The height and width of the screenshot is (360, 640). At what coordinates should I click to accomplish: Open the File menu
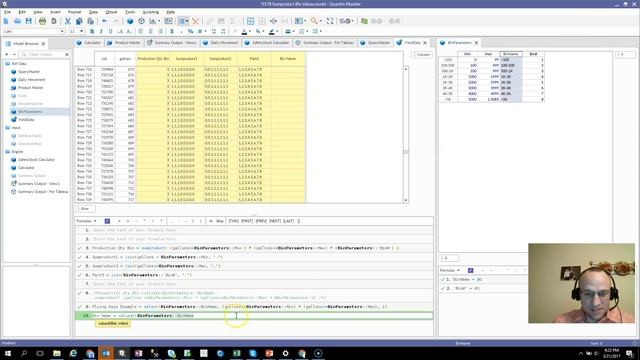pos(7,12)
